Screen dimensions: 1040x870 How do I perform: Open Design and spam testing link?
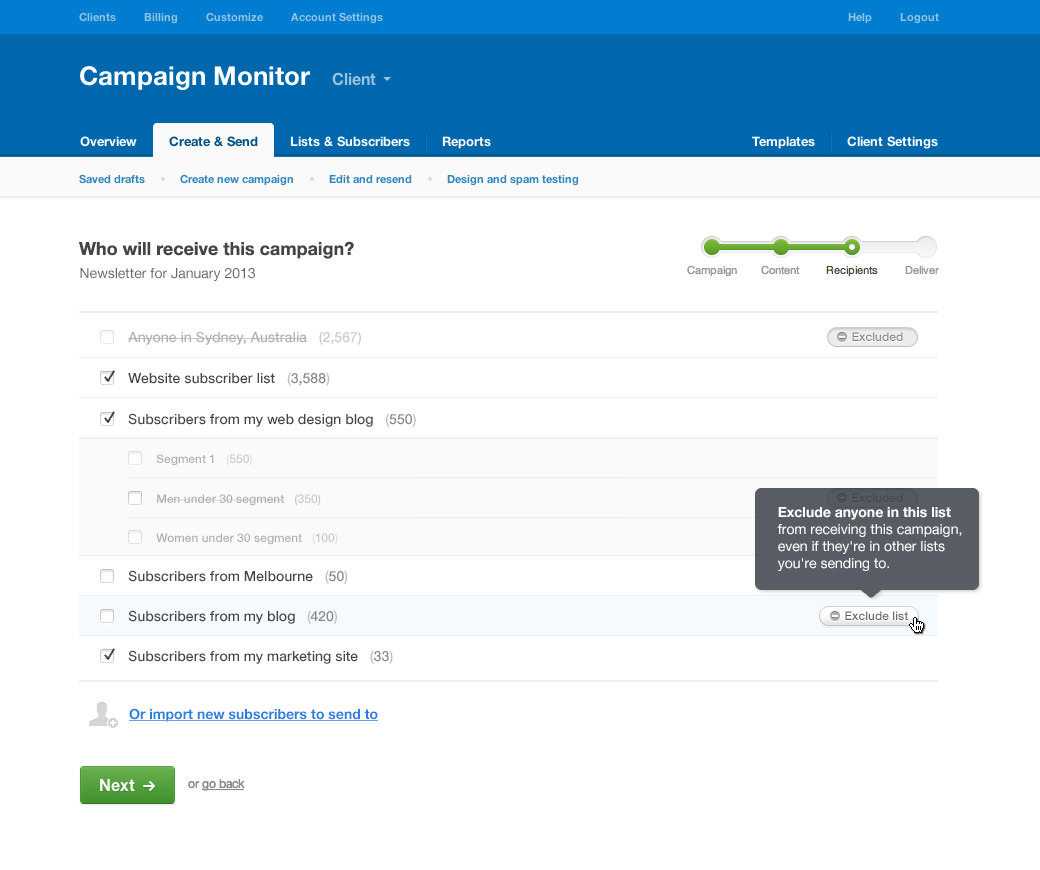coord(513,179)
